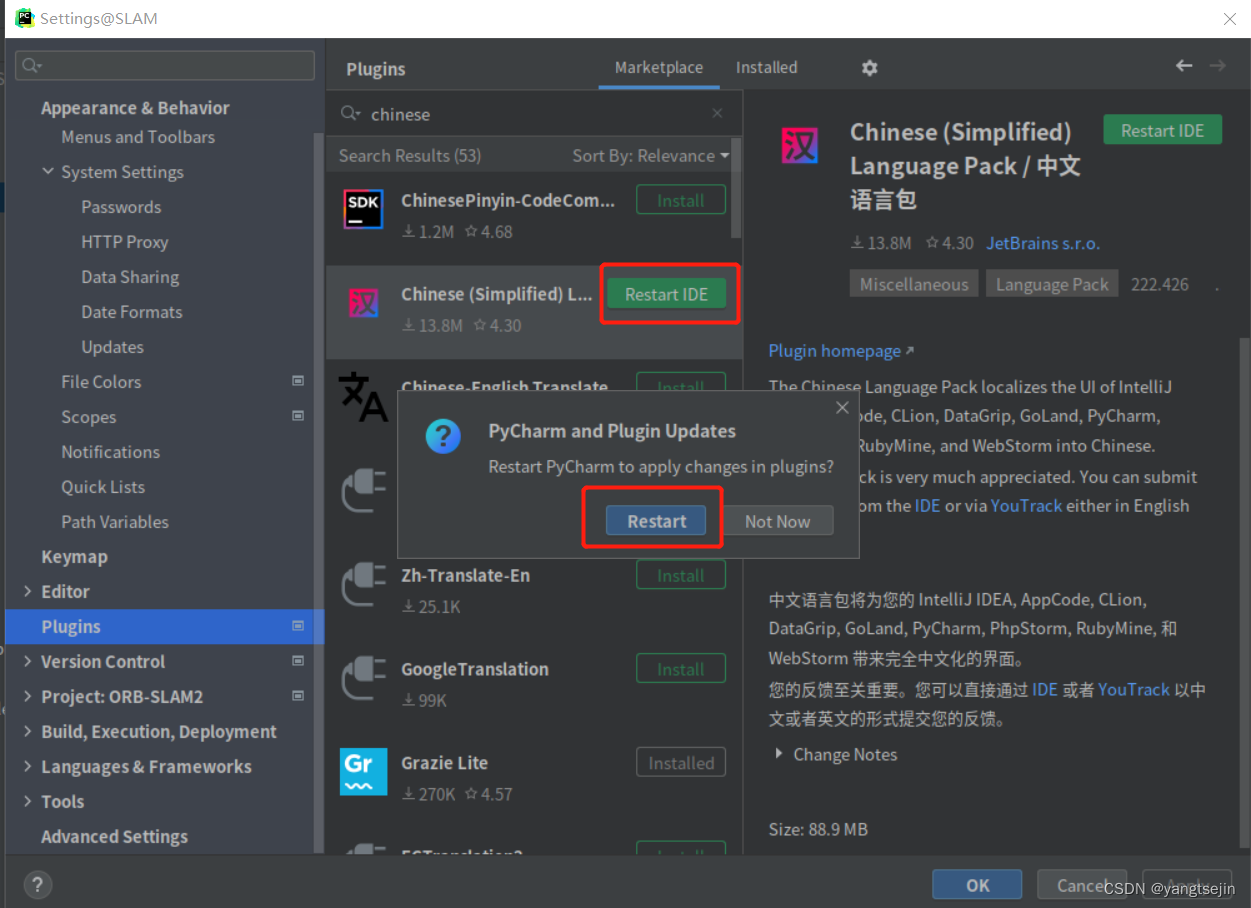Click the project-level marker icon beside Scopes
The width and height of the screenshot is (1251, 908).
coord(297,416)
